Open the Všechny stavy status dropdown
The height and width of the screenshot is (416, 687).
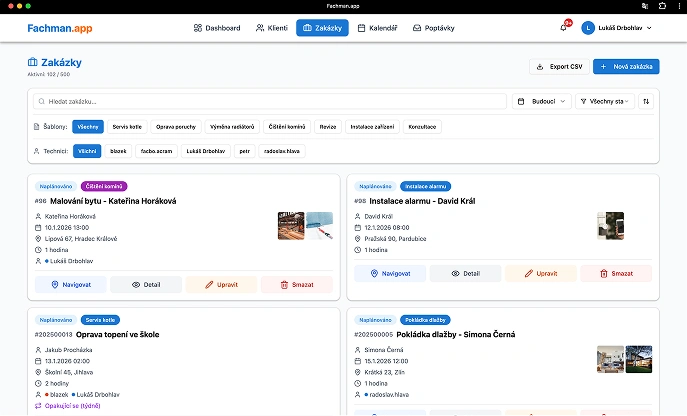coord(605,101)
